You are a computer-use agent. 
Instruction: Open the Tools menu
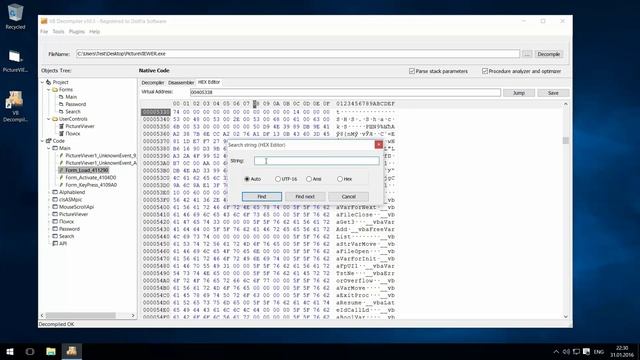(x=58, y=31)
